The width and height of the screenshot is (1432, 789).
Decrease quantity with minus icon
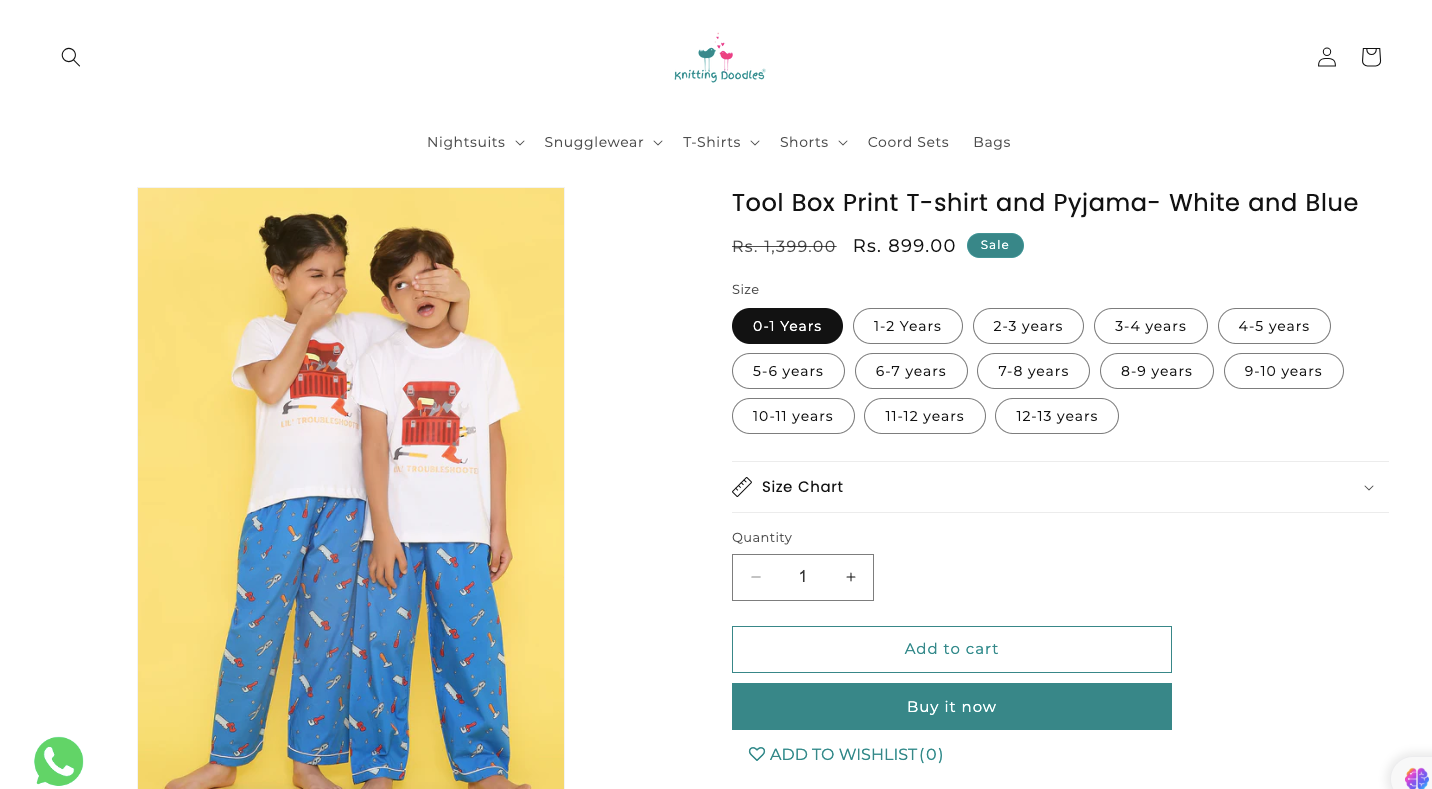click(756, 577)
